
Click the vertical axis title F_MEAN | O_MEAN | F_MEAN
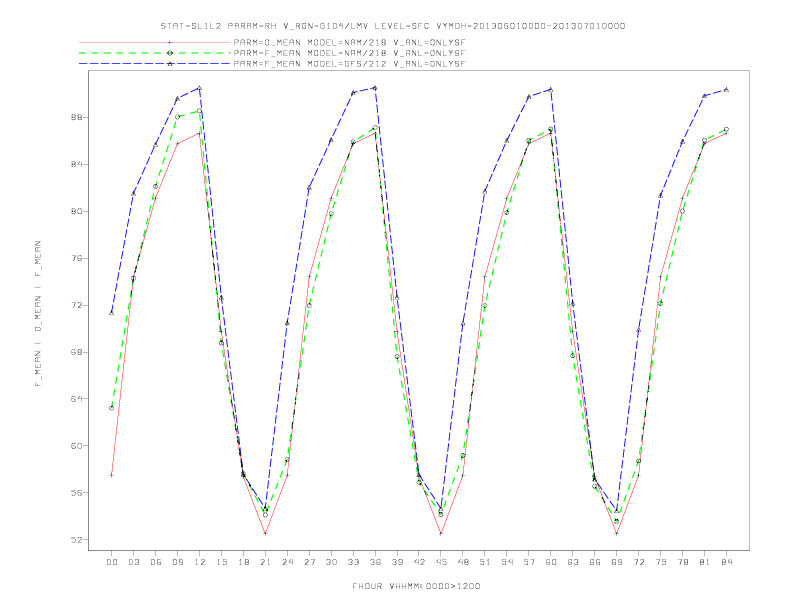(38, 314)
